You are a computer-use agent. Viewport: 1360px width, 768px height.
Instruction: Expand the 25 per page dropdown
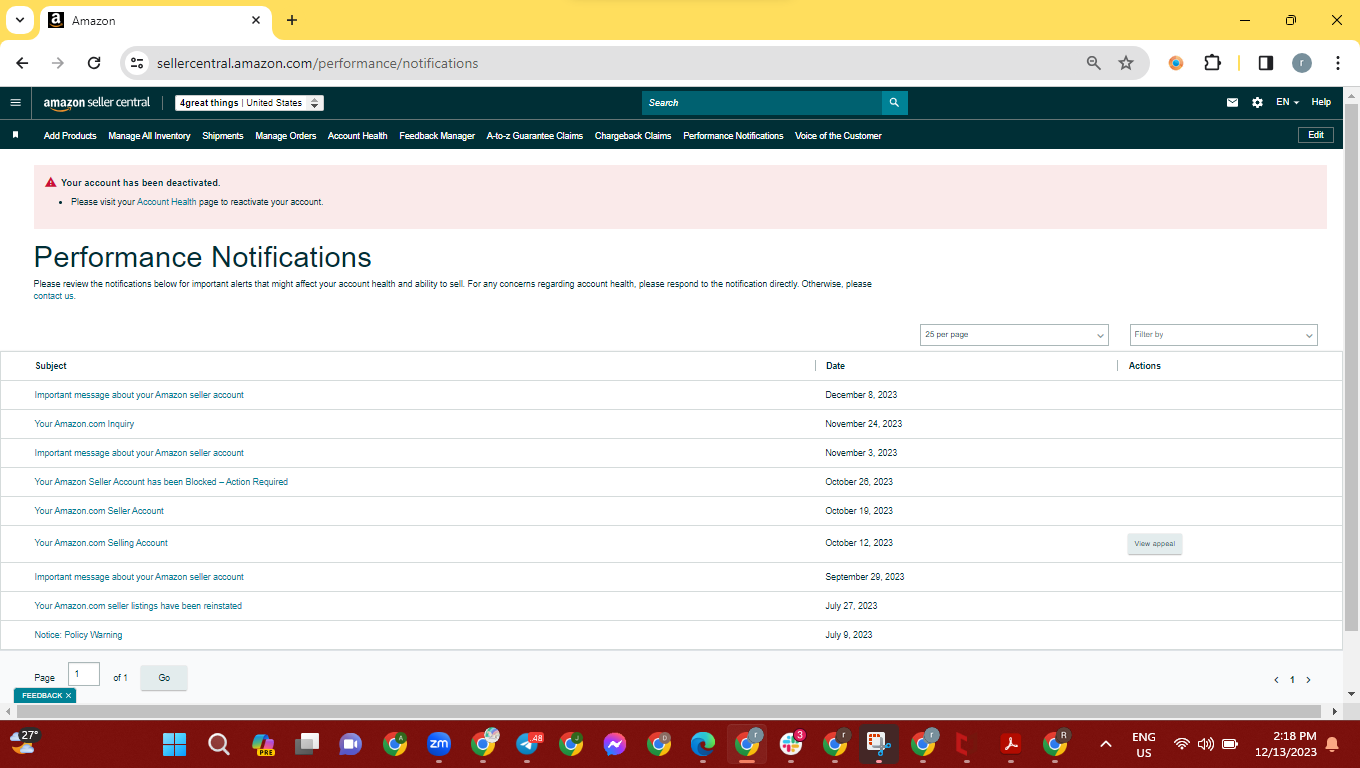[x=1014, y=335]
